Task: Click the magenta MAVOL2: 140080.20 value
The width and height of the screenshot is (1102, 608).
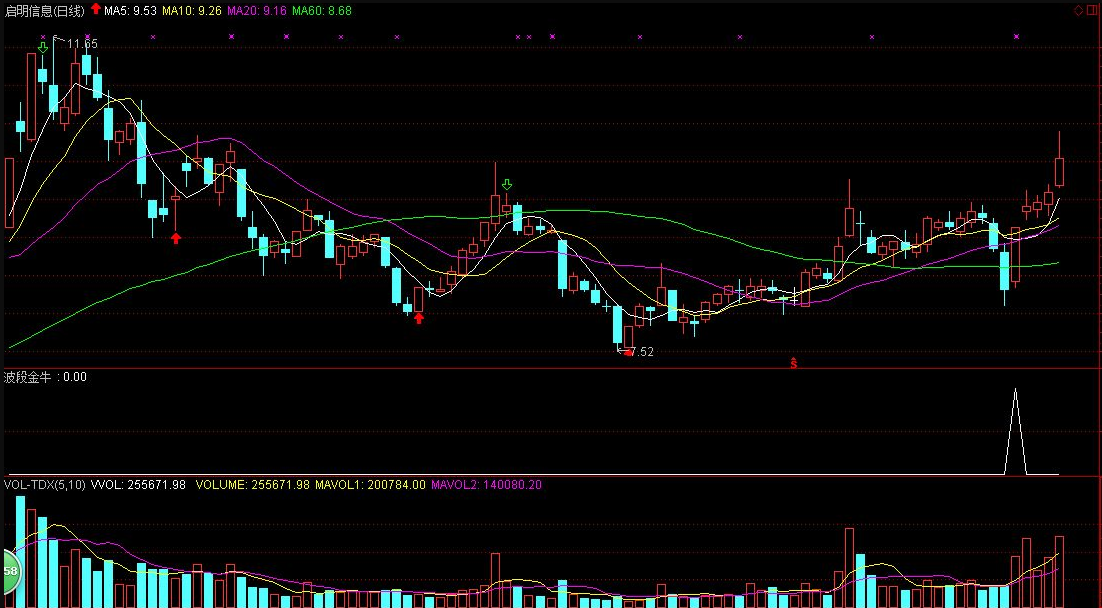Action: point(486,484)
